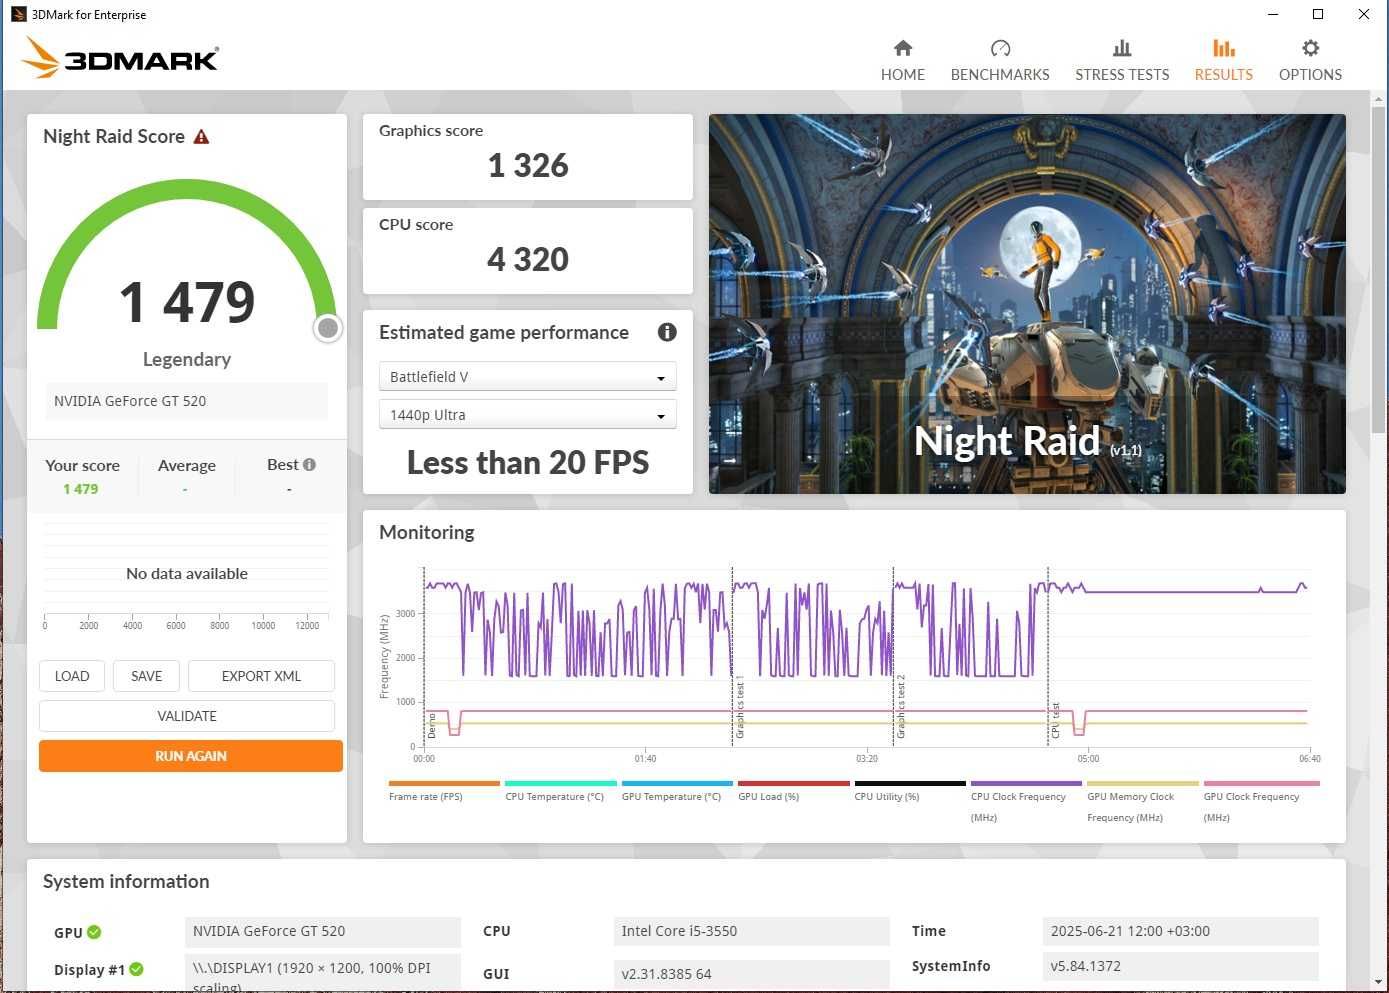Click the Display #1 resolution value
The width and height of the screenshot is (1389, 993).
coord(323,973)
